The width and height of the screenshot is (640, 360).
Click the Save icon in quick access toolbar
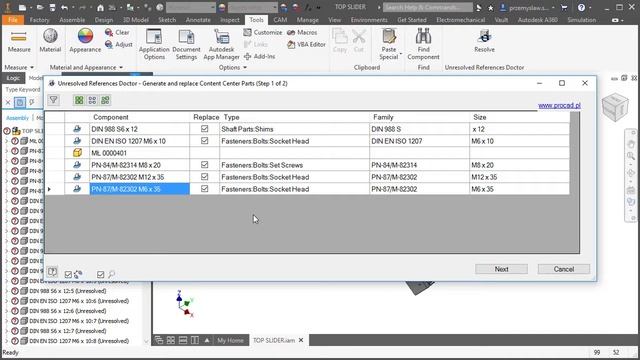[52, 7]
